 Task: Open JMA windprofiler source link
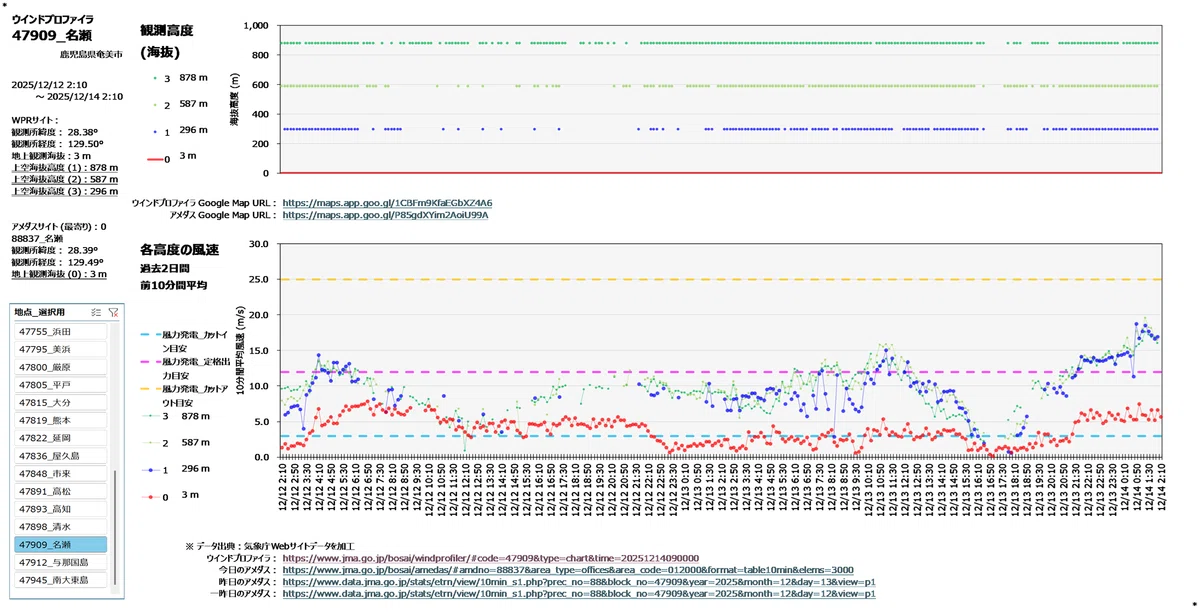point(491,558)
